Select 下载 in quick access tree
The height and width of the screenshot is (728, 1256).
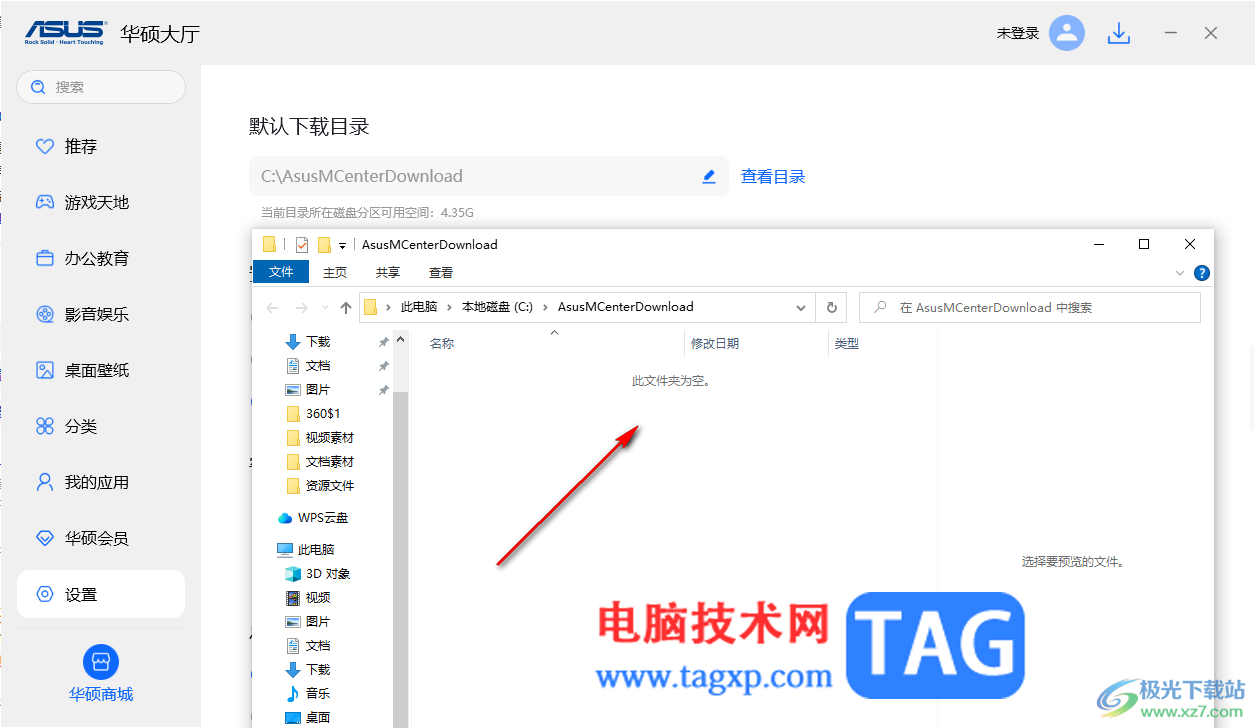tap(318, 342)
